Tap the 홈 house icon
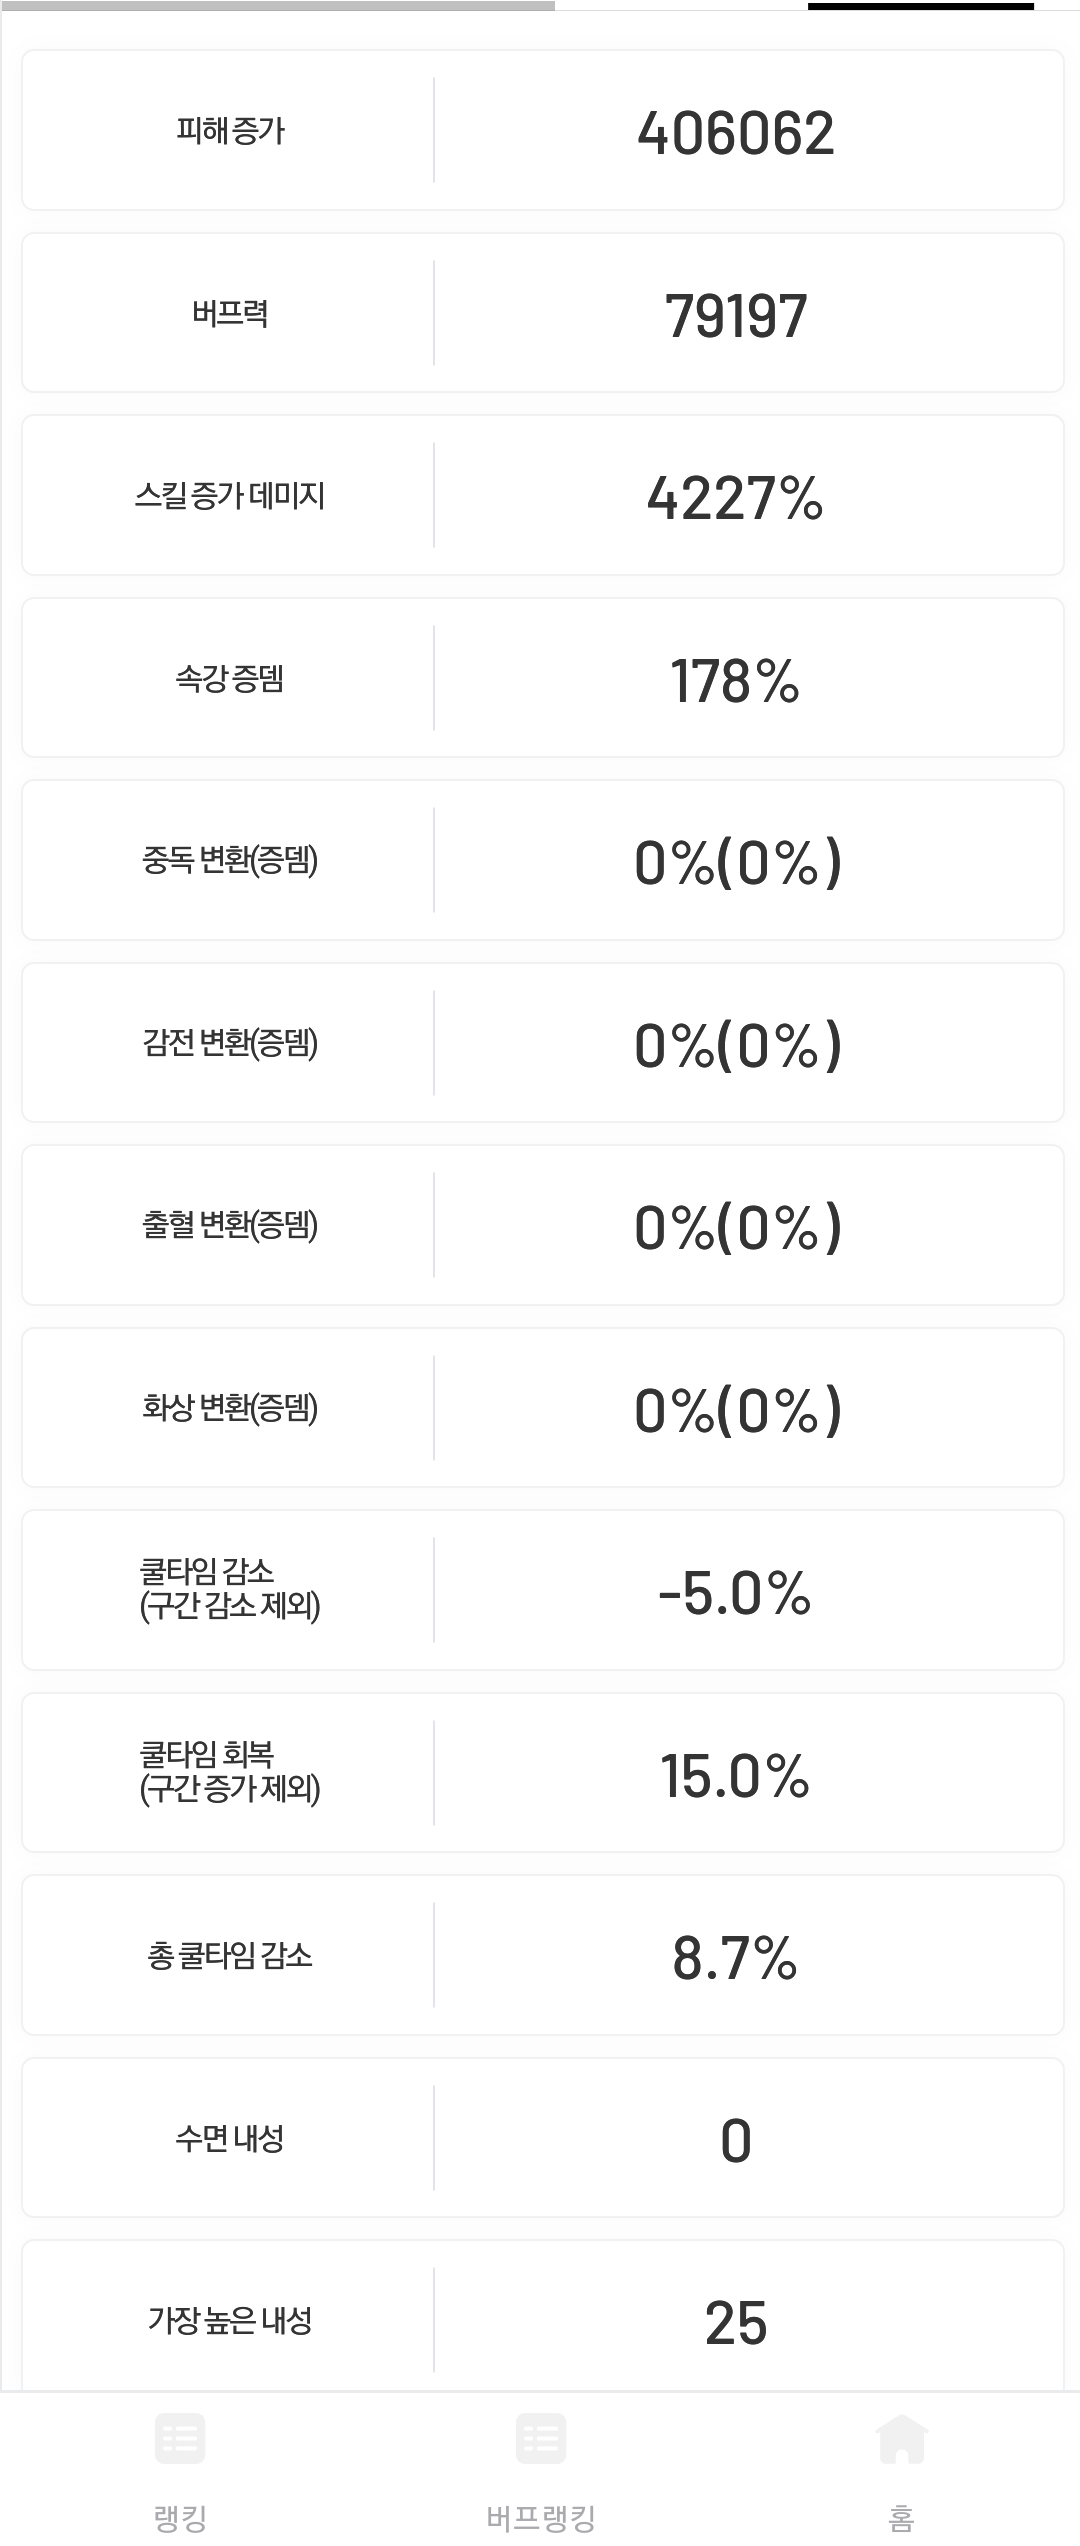The image size is (1080, 2546). 901,2438
